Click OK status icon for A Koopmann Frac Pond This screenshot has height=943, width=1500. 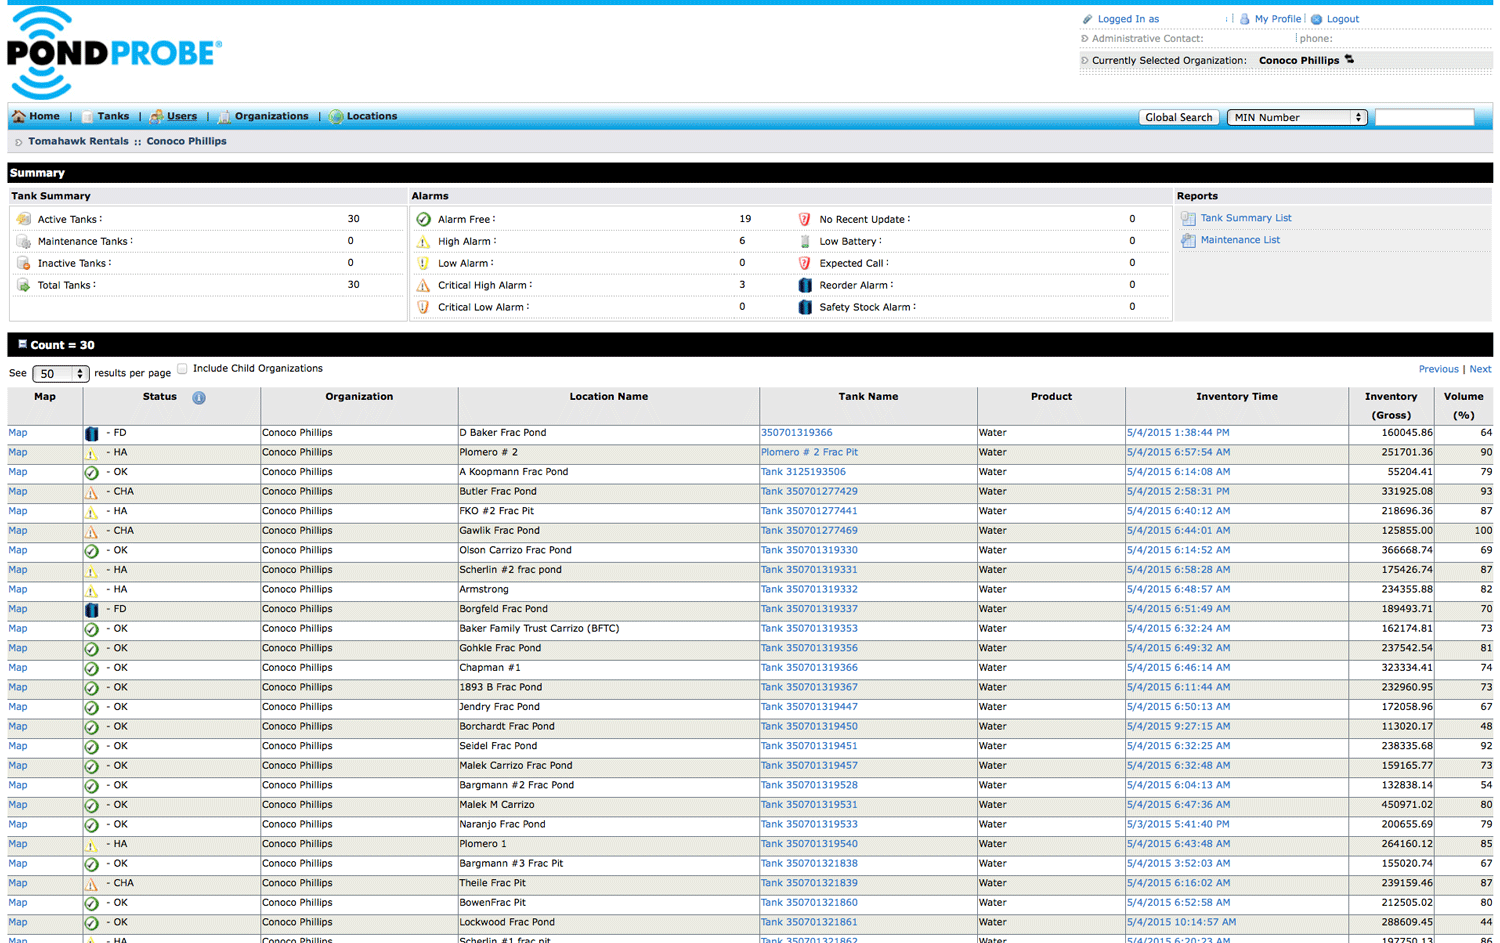(x=91, y=473)
